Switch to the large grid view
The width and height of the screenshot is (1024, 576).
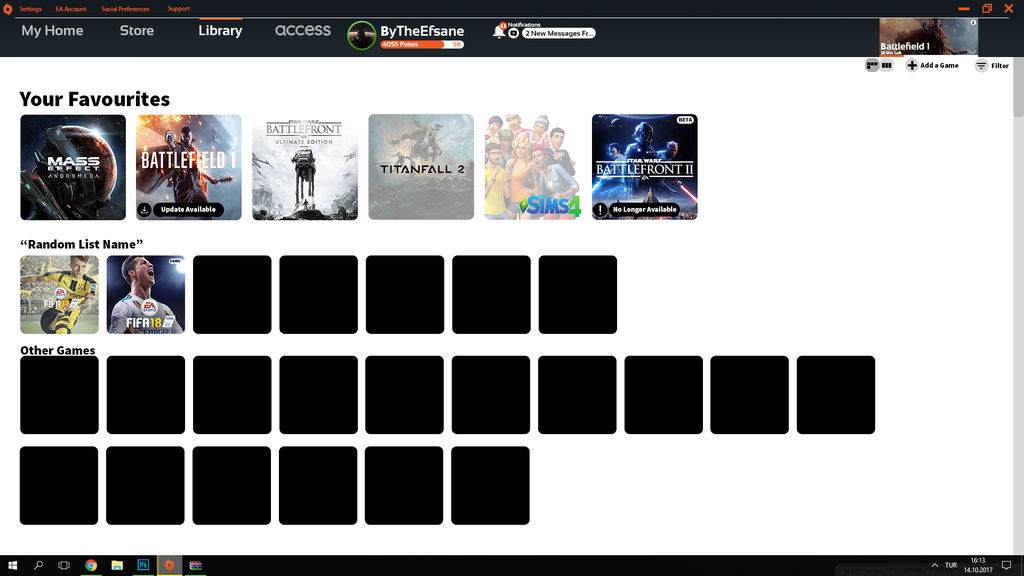point(871,65)
